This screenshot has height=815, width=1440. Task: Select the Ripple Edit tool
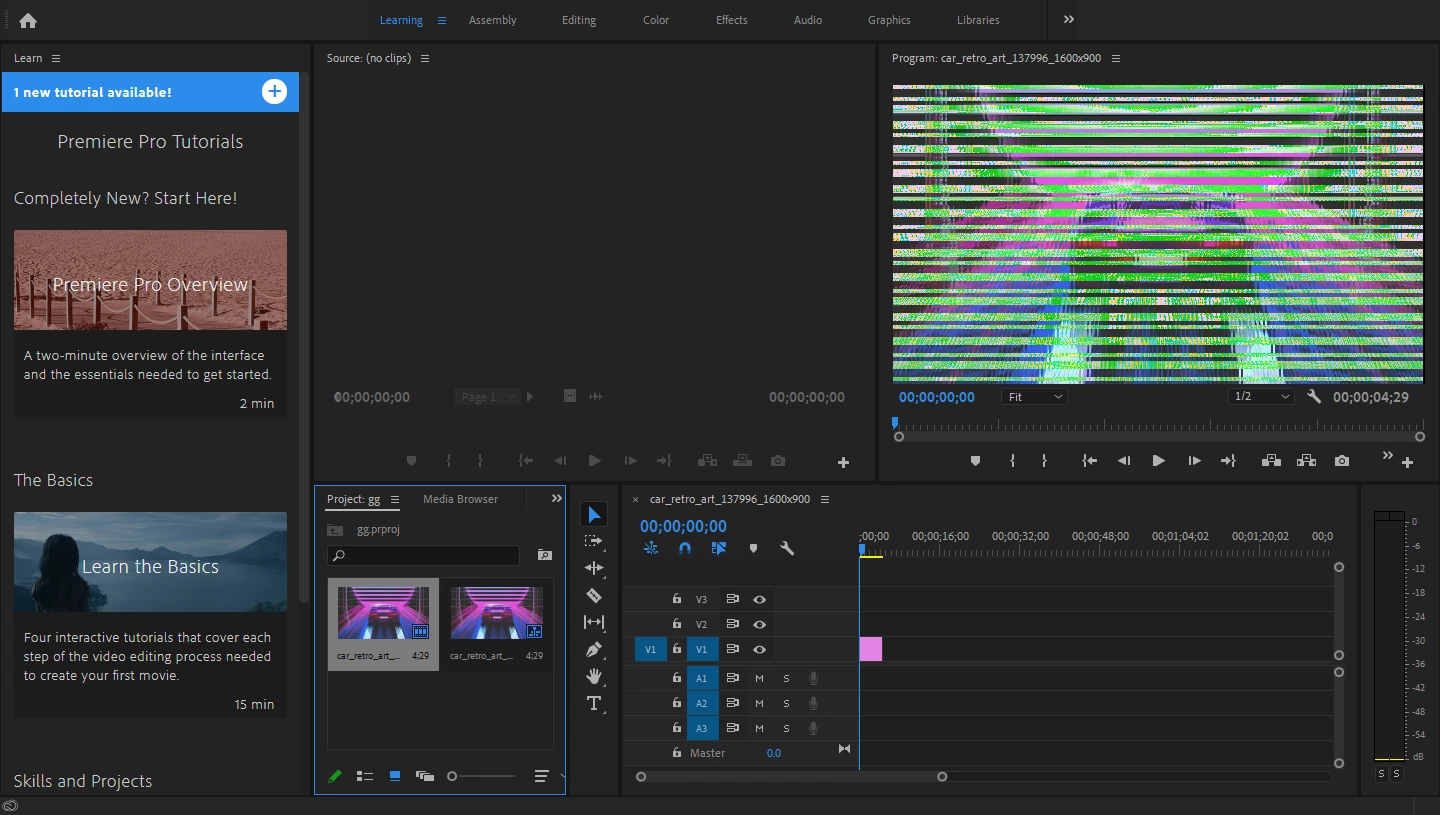pyautogui.click(x=594, y=568)
